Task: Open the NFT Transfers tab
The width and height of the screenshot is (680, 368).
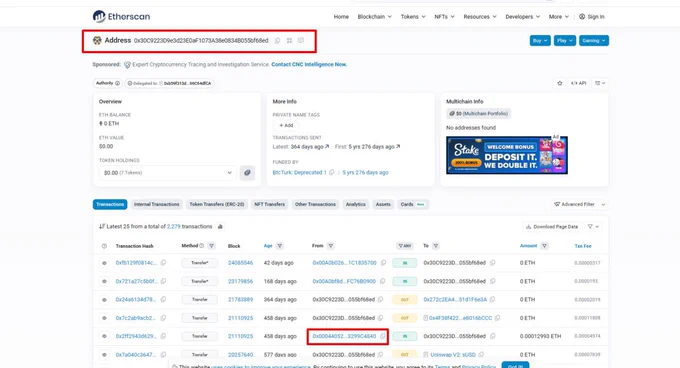Action: click(270, 204)
